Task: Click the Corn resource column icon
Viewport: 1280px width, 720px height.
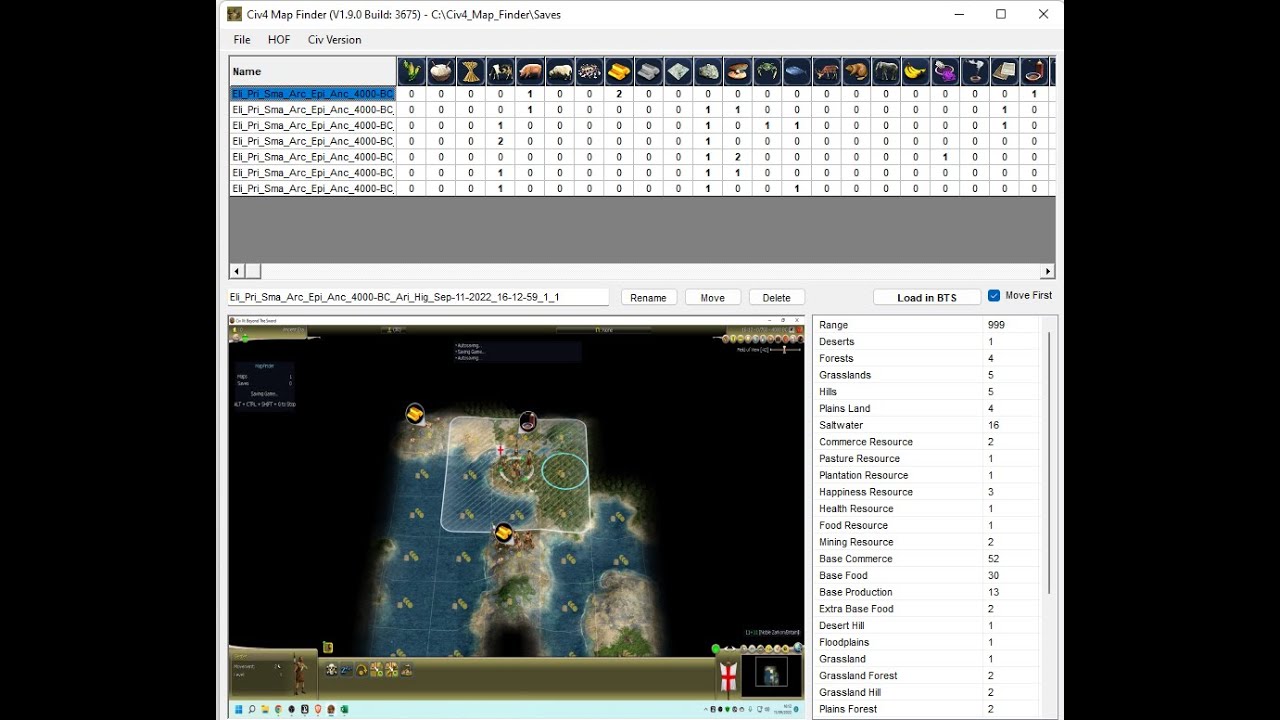Action: tap(412, 71)
